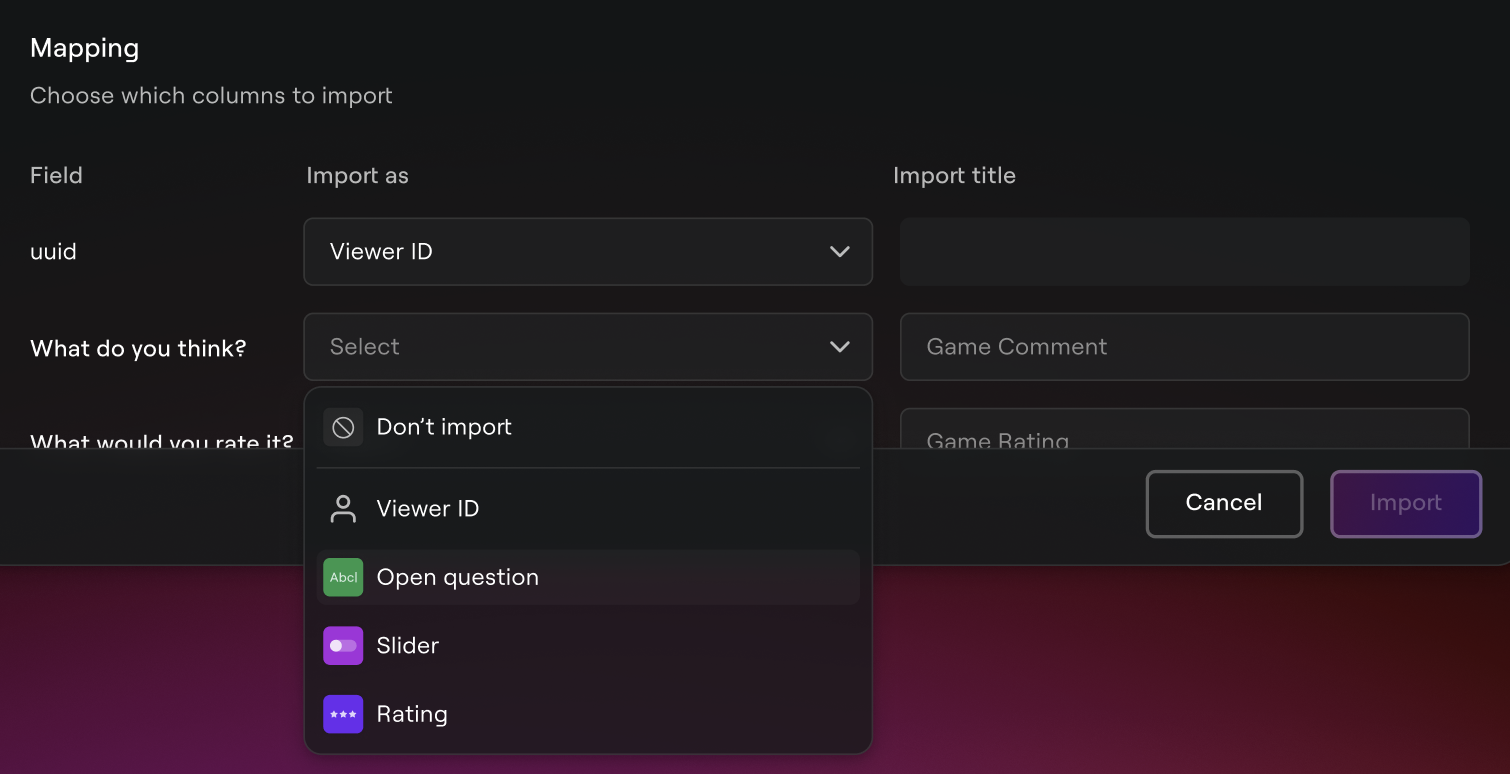Focus the Game Comment import title field

point(1184,347)
